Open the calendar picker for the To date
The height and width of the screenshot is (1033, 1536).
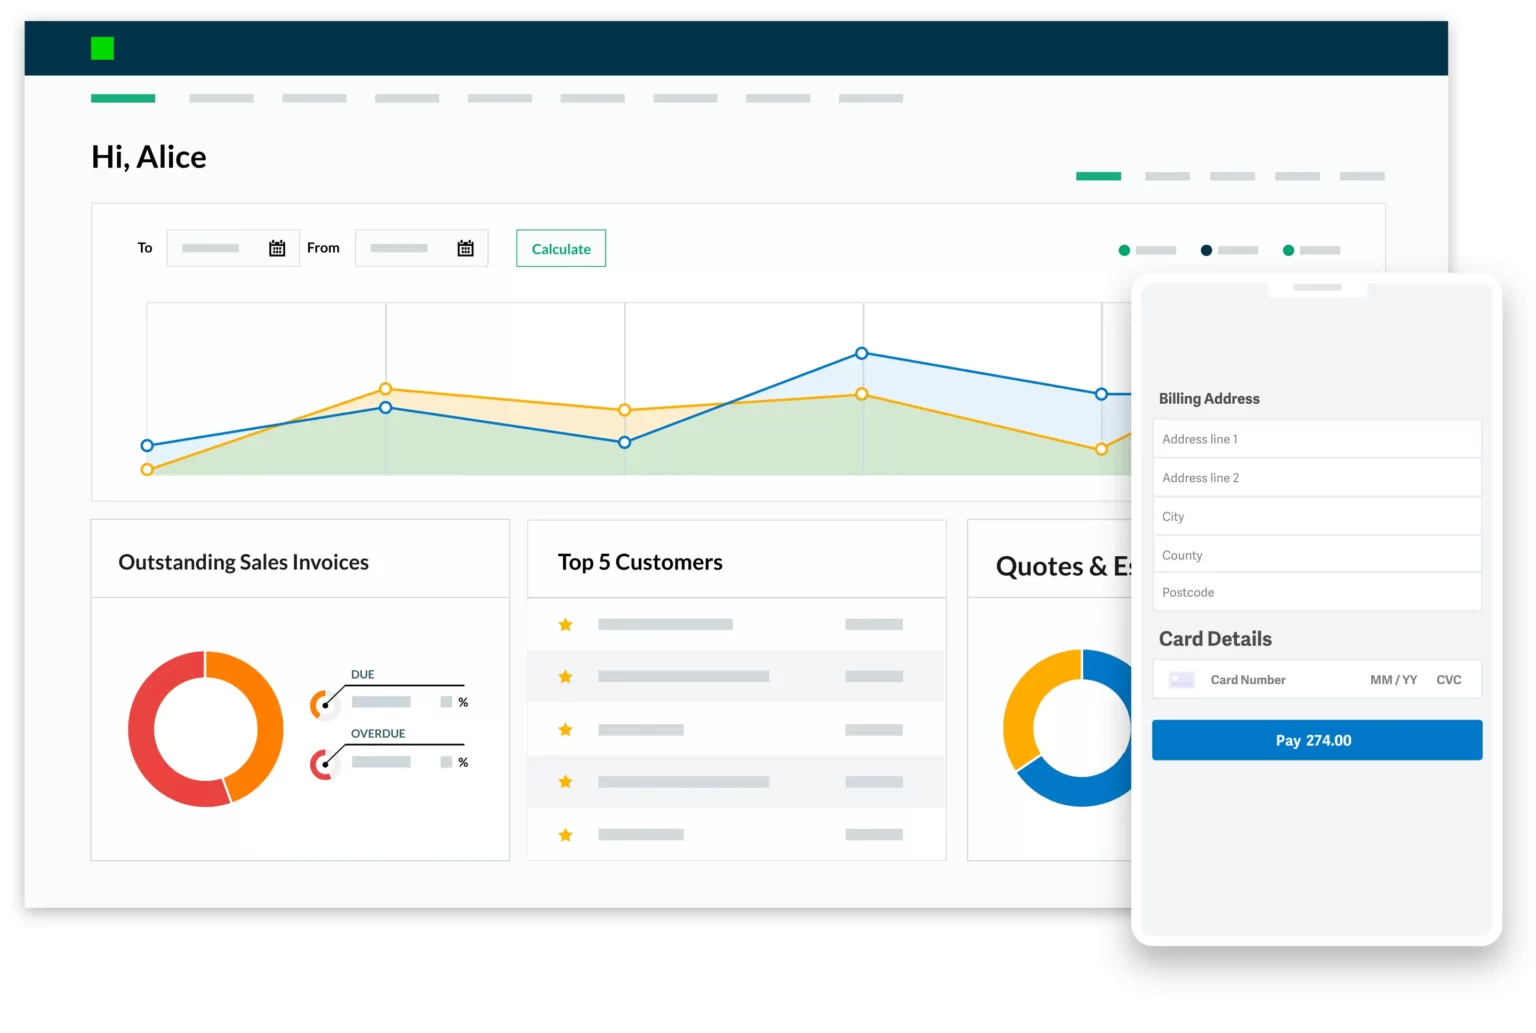point(277,248)
